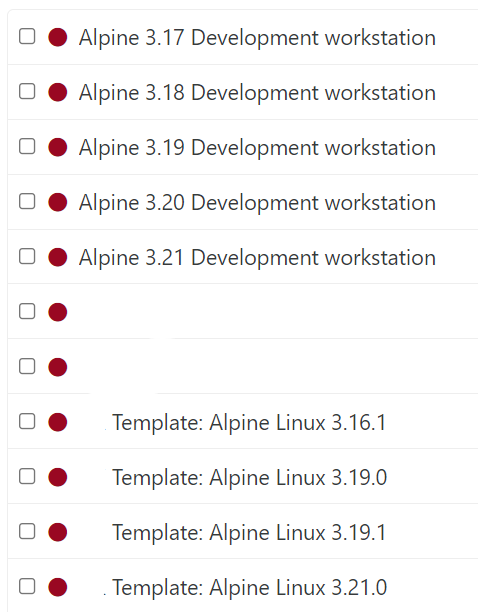Open the Alpine 3.20 Development workstation entry

point(257,203)
